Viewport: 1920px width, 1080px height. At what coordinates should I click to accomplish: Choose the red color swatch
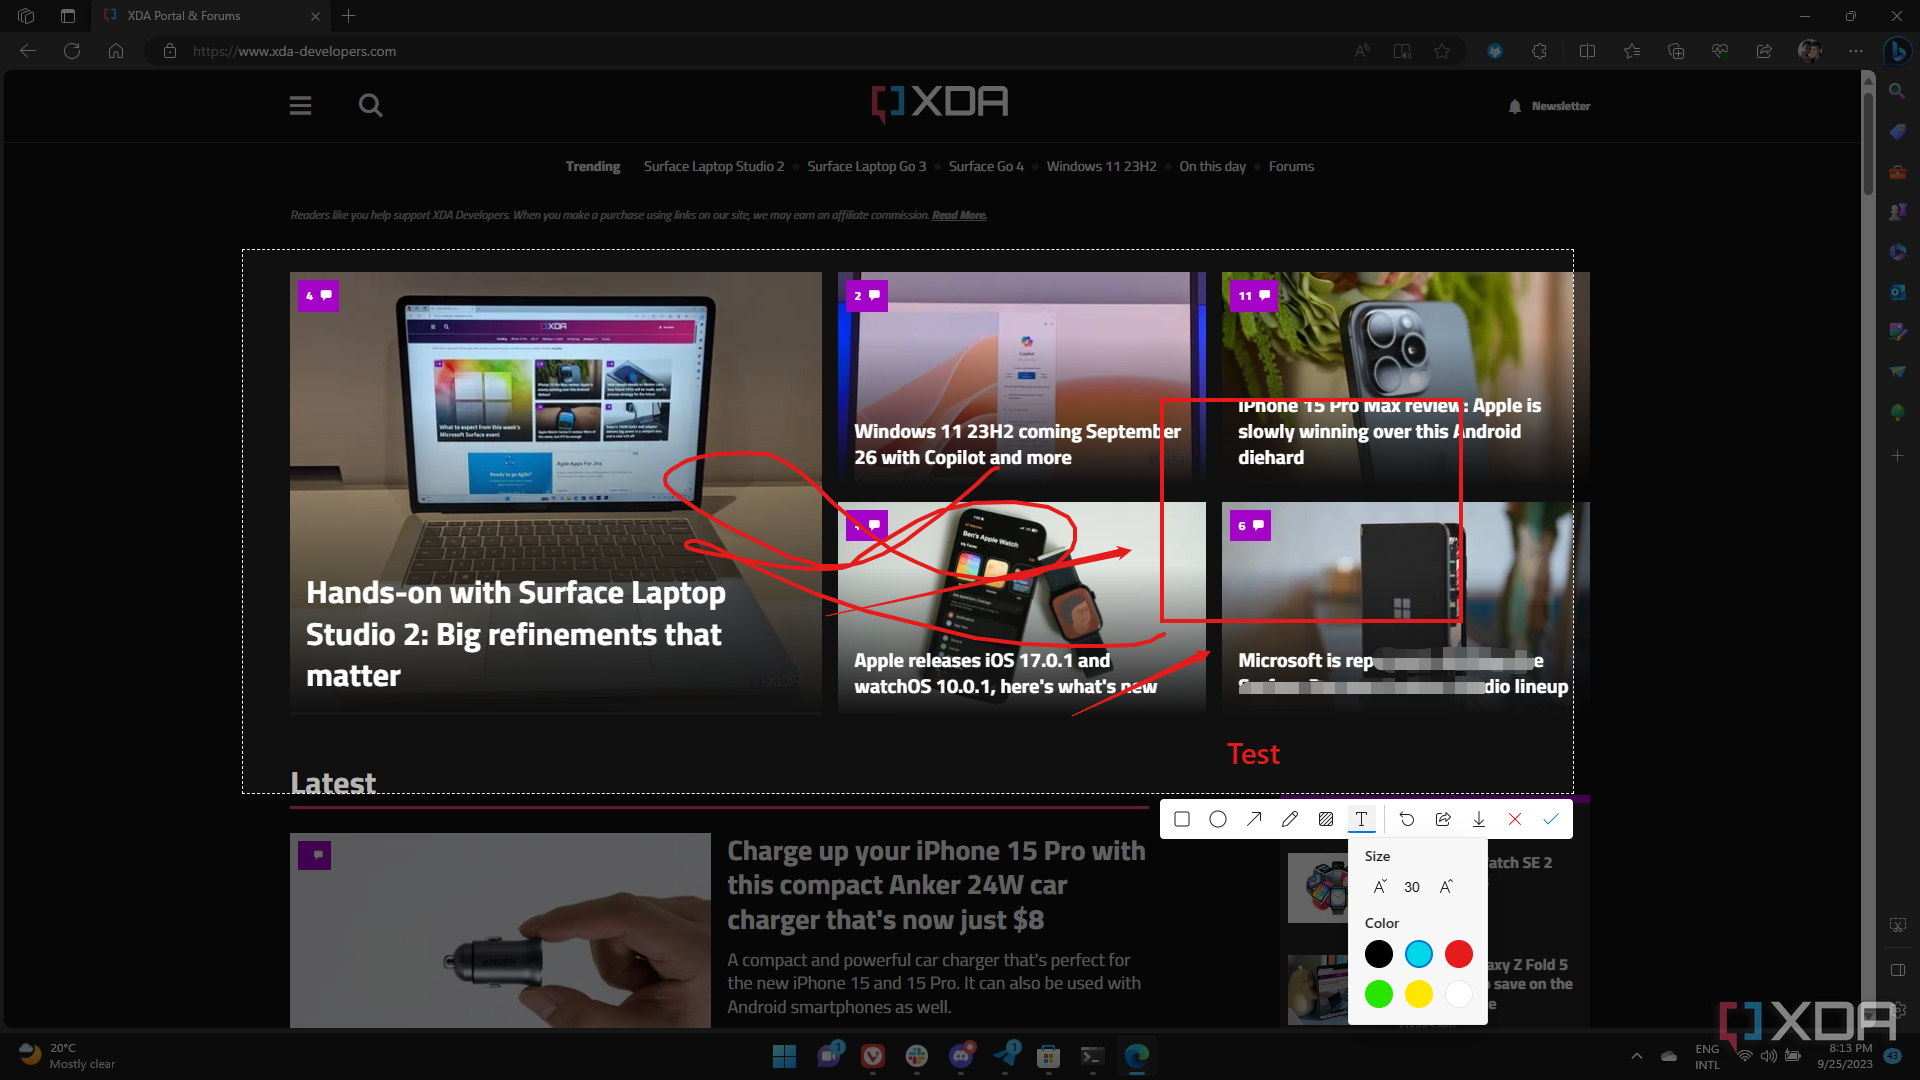1458,953
